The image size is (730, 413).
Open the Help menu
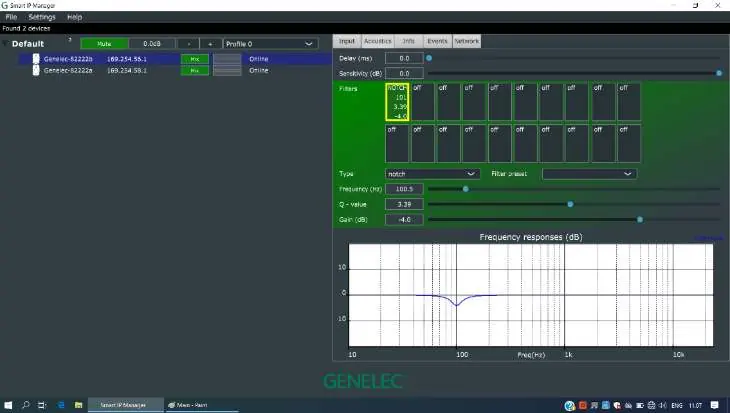(x=74, y=17)
